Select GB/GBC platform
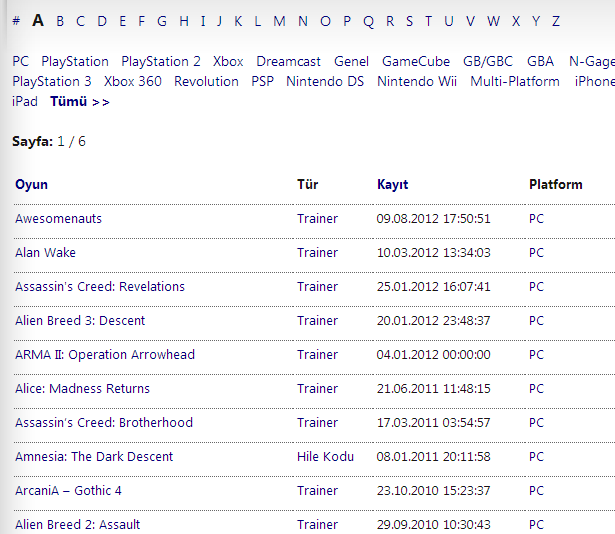 (488, 61)
